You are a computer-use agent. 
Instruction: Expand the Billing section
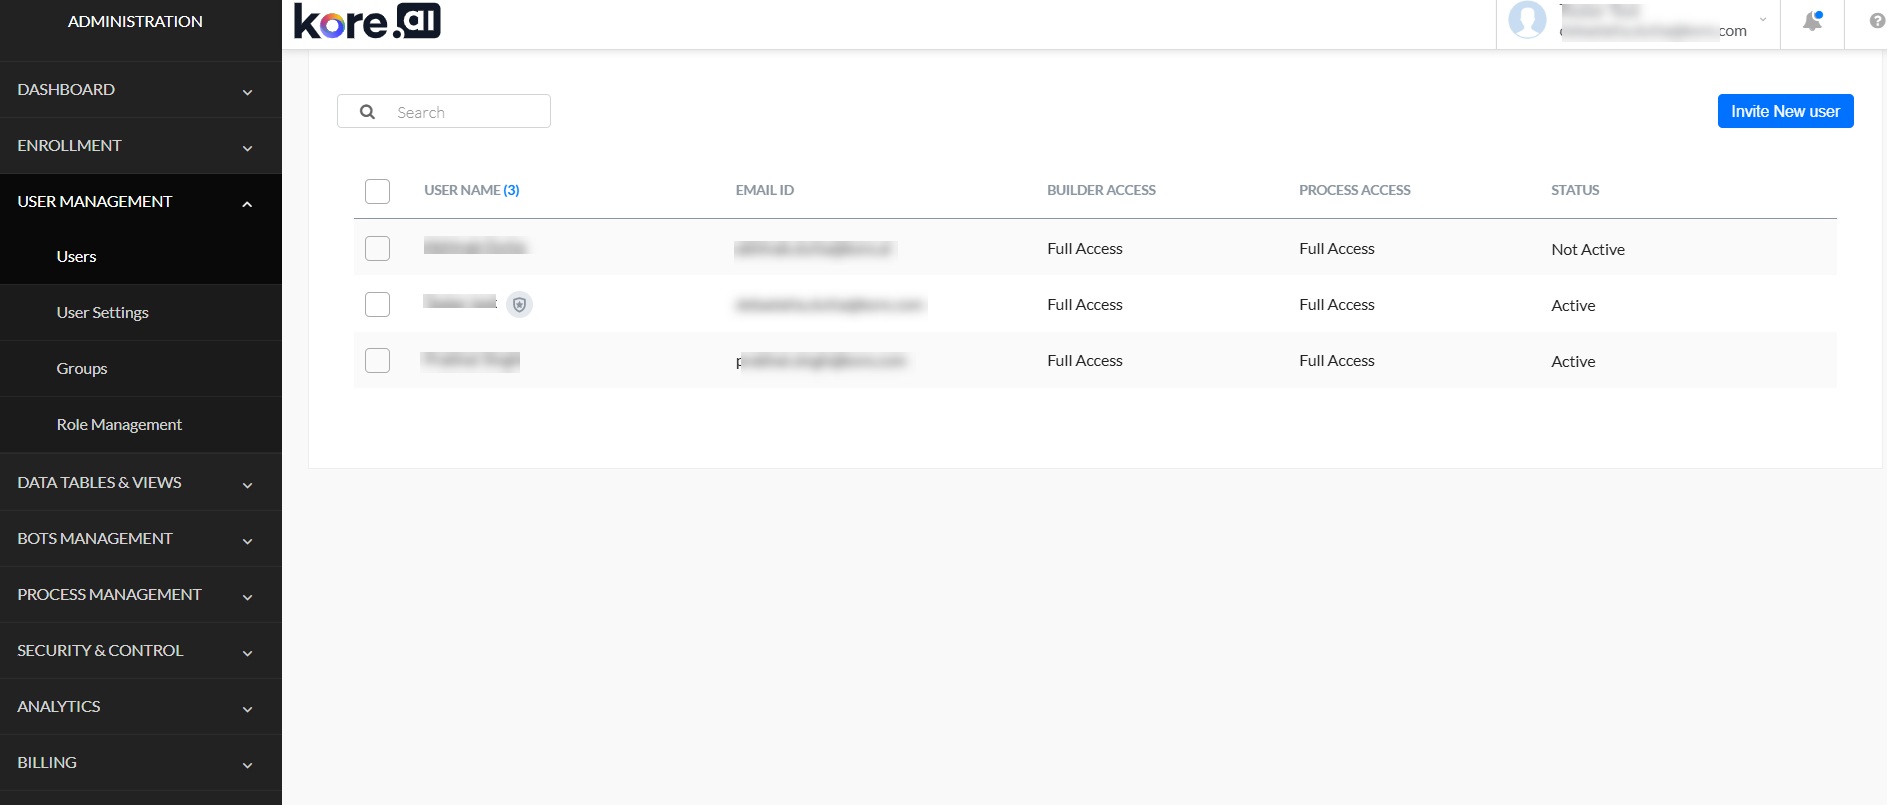140,763
